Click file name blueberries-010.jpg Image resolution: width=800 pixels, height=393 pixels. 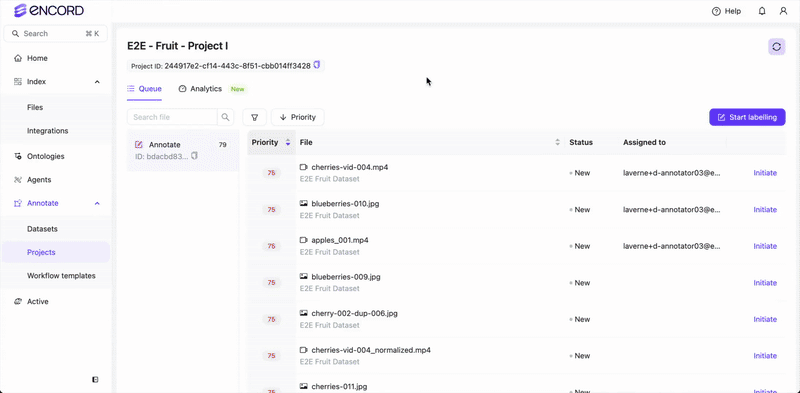345,204
